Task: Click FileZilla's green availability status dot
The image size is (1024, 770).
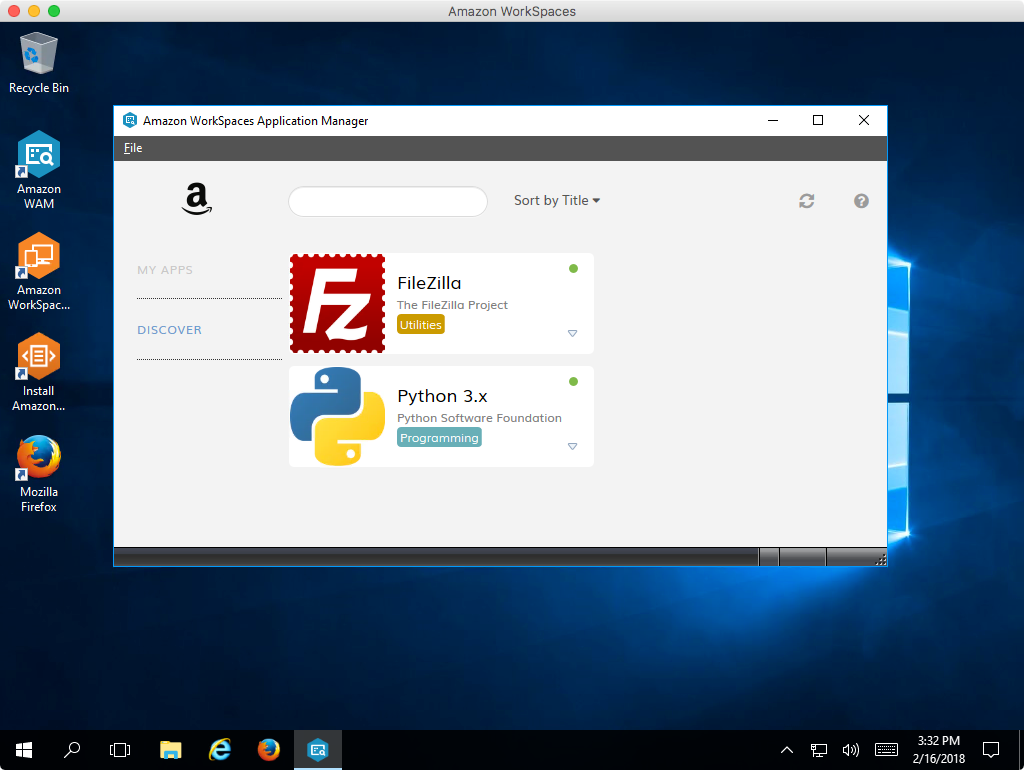Action: click(573, 268)
